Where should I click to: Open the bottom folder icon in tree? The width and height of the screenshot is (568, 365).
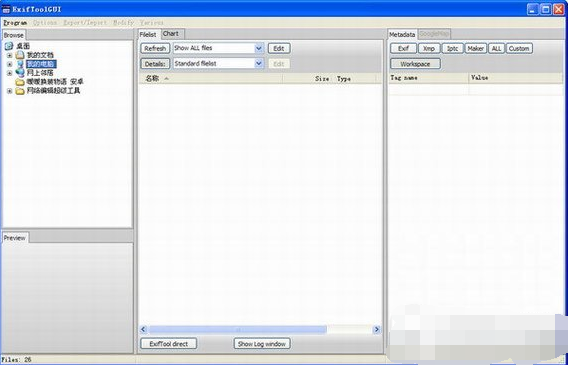pyautogui.click(x=20, y=91)
